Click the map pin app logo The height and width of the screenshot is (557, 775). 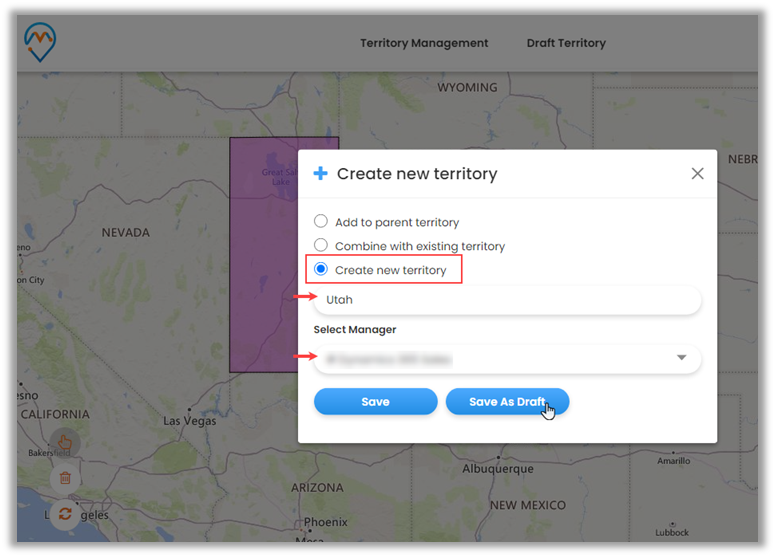40,42
